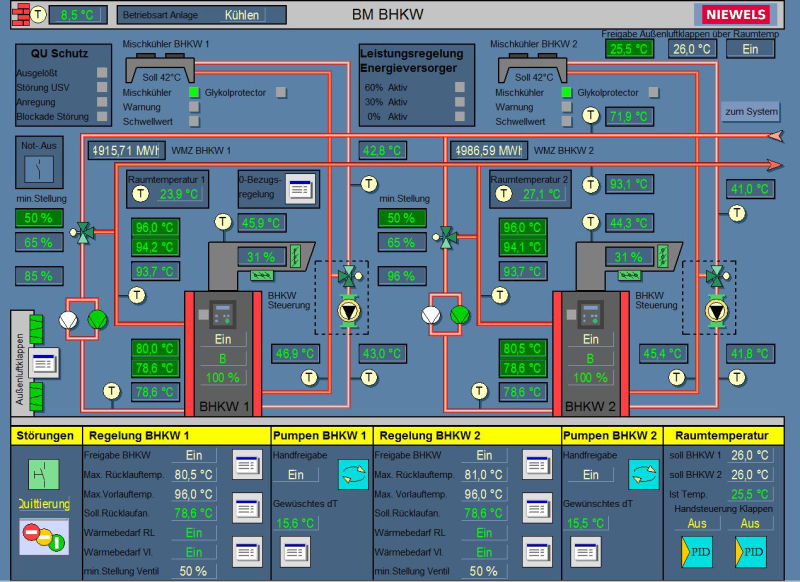
Task: Click the zum System button
Action: pyautogui.click(x=750, y=111)
